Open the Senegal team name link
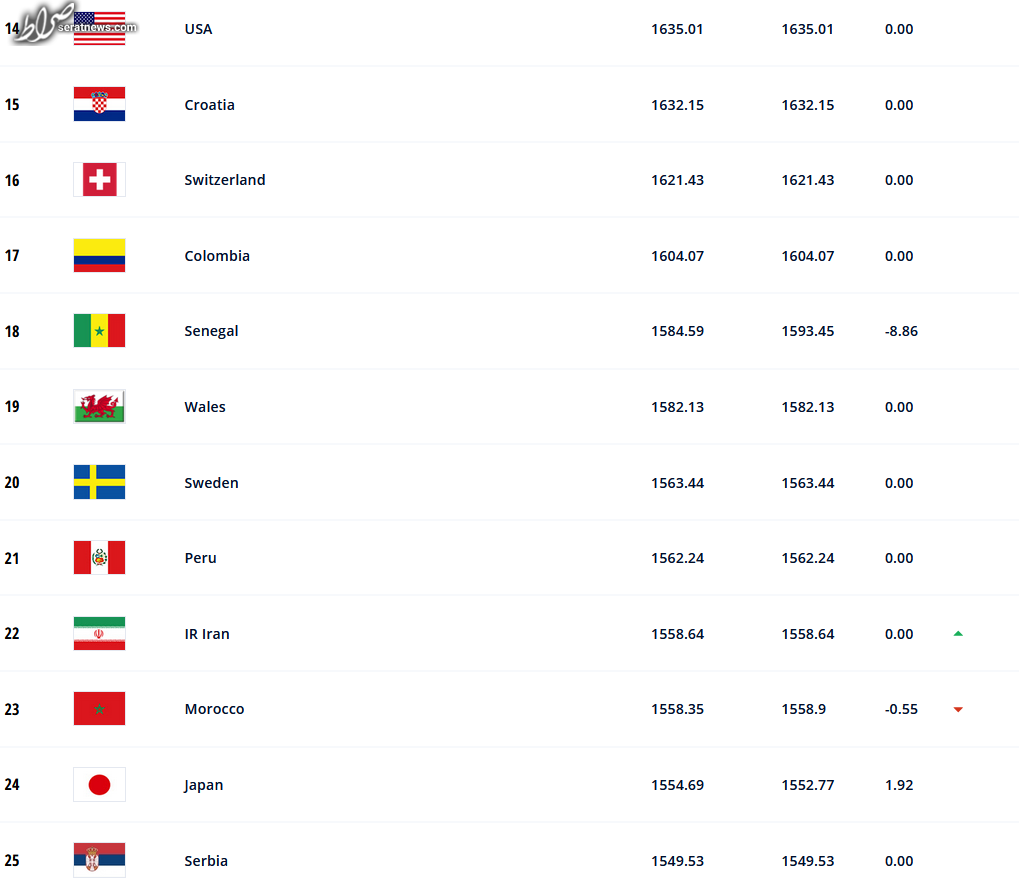The width and height of the screenshot is (1019, 884). [x=211, y=331]
